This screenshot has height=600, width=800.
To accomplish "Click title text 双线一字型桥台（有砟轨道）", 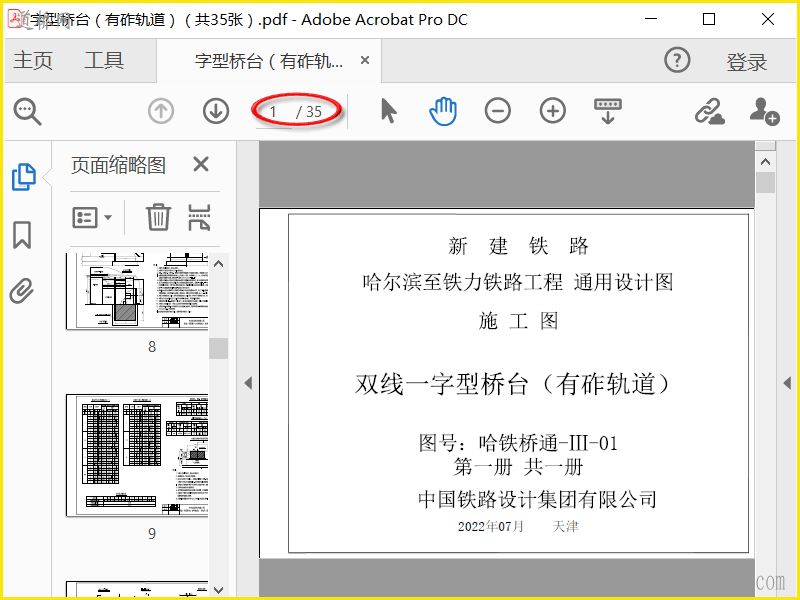I will click(512, 384).
